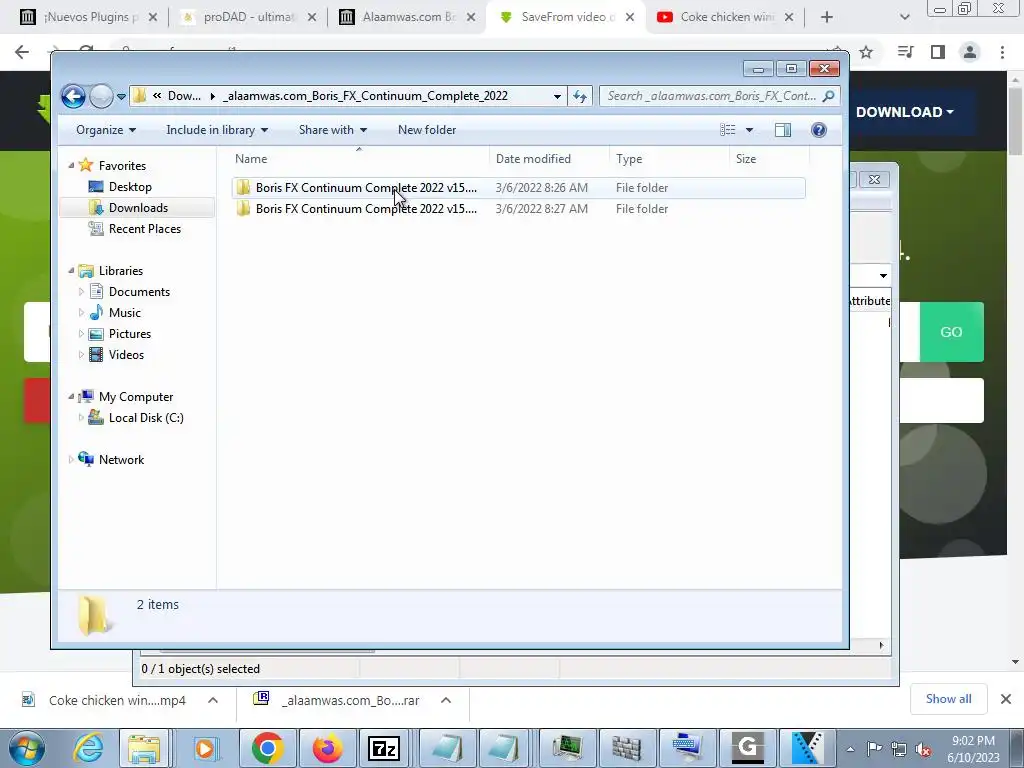1024x768 pixels.
Task: Click Show all downloads
Action: point(948,699)
